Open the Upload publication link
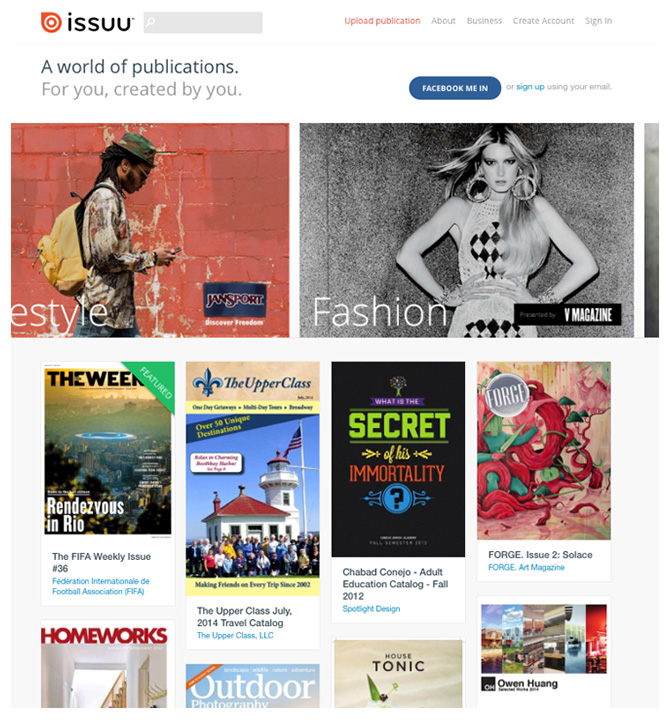The width and height of the screenshot is (670, 720). tap(382, 21)
